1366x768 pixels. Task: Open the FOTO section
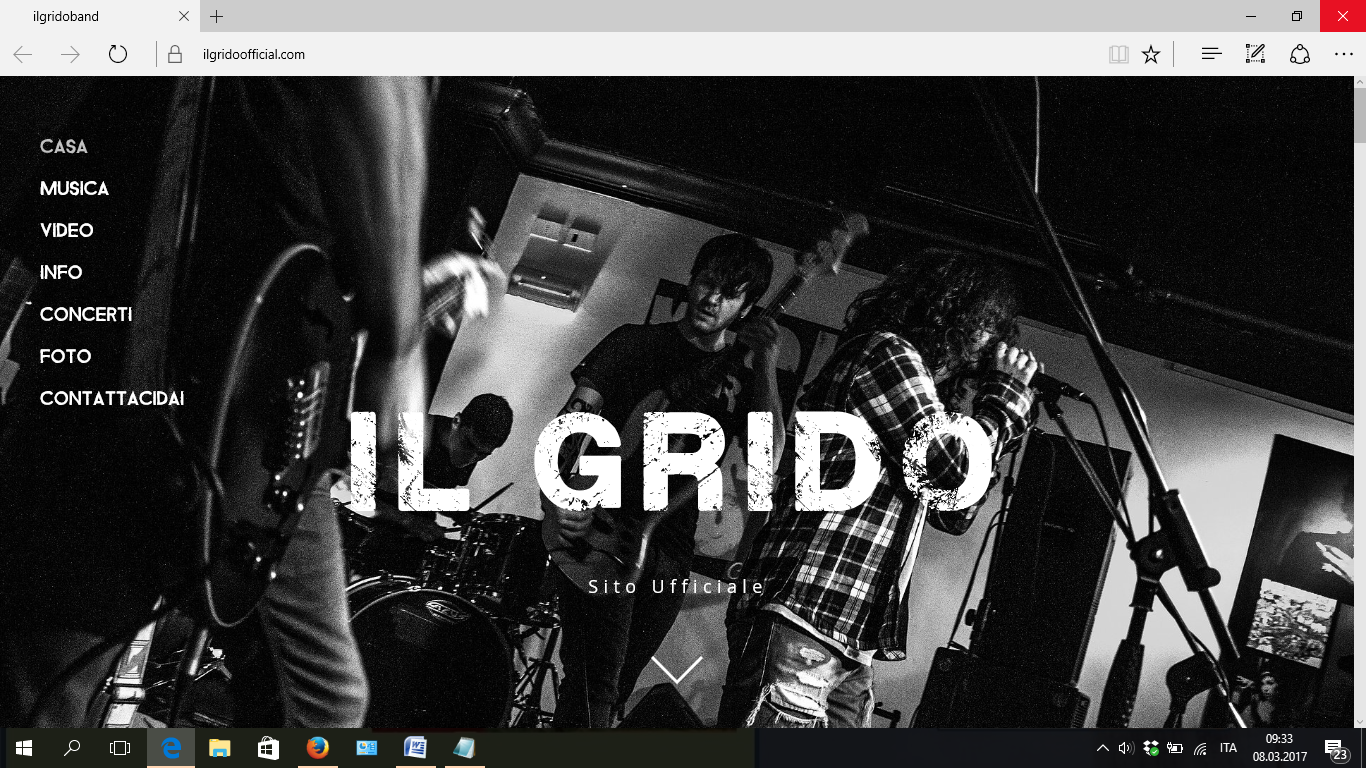pyautogui.click(x=66, y=356)
